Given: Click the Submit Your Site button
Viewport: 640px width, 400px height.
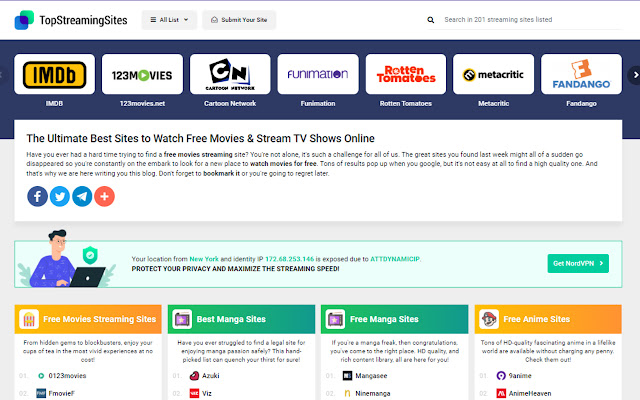Looking at the screenshot, I should 239,20.
